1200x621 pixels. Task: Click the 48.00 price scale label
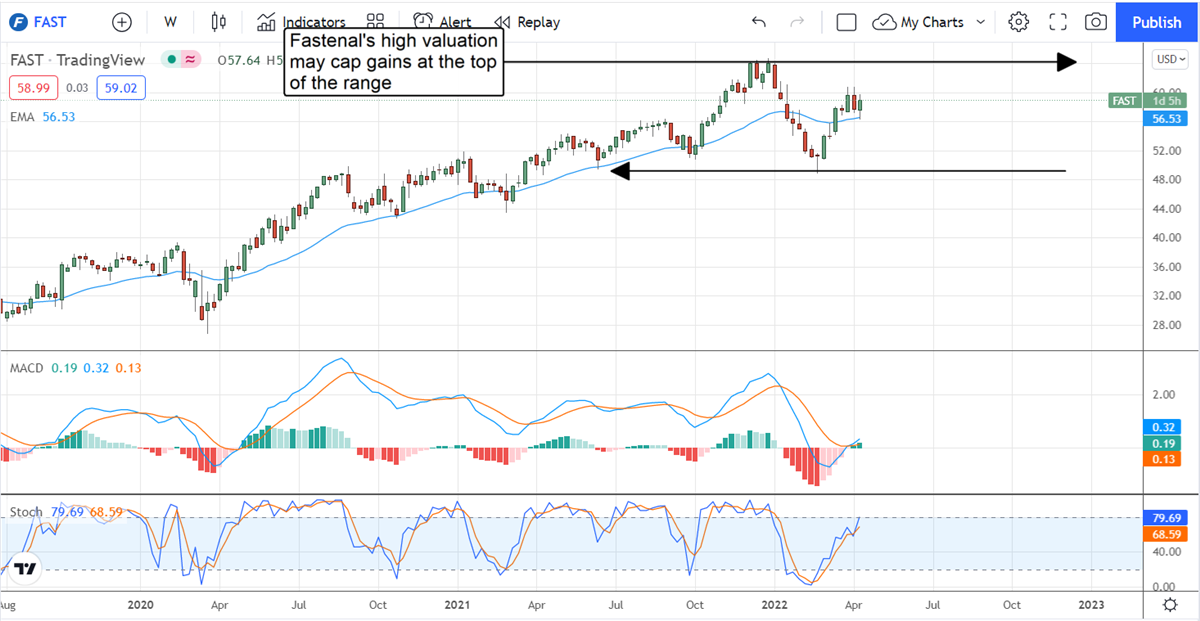click(x=1167, y=180)
